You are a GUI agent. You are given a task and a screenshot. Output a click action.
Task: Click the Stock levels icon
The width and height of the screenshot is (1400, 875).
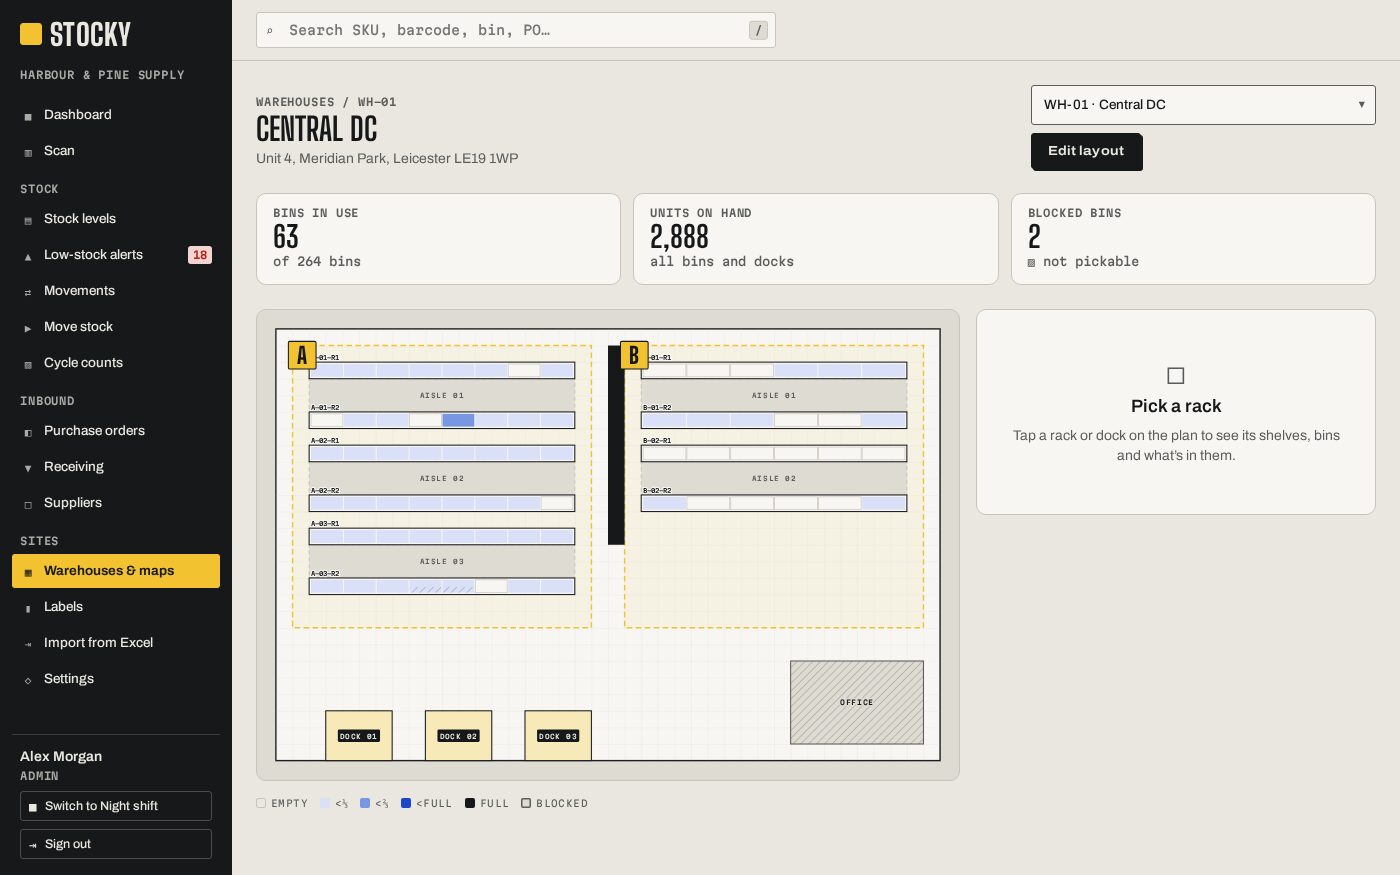28,220
